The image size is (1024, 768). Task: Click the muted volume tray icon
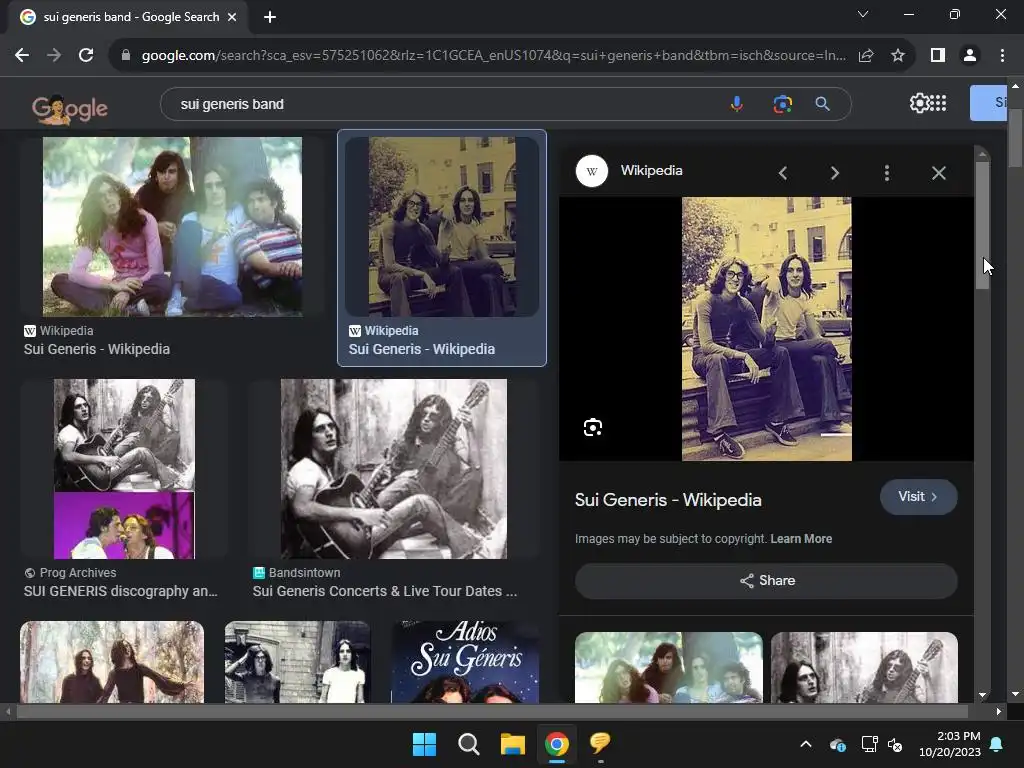tap(895, 744)
